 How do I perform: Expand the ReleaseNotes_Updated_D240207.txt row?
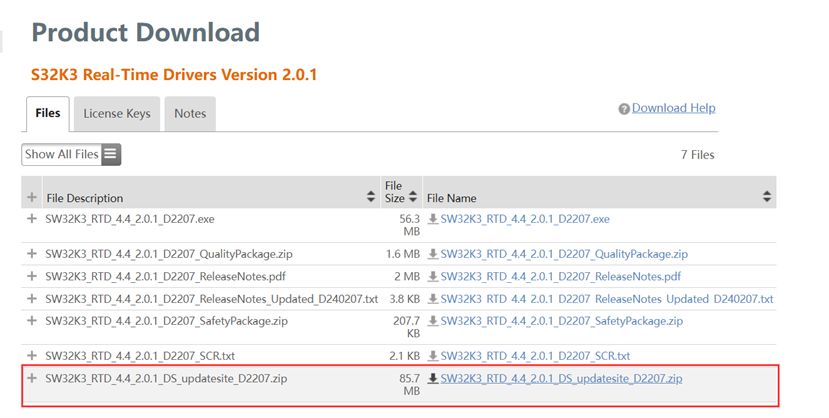pyautogui.click(x=32, y=299)
